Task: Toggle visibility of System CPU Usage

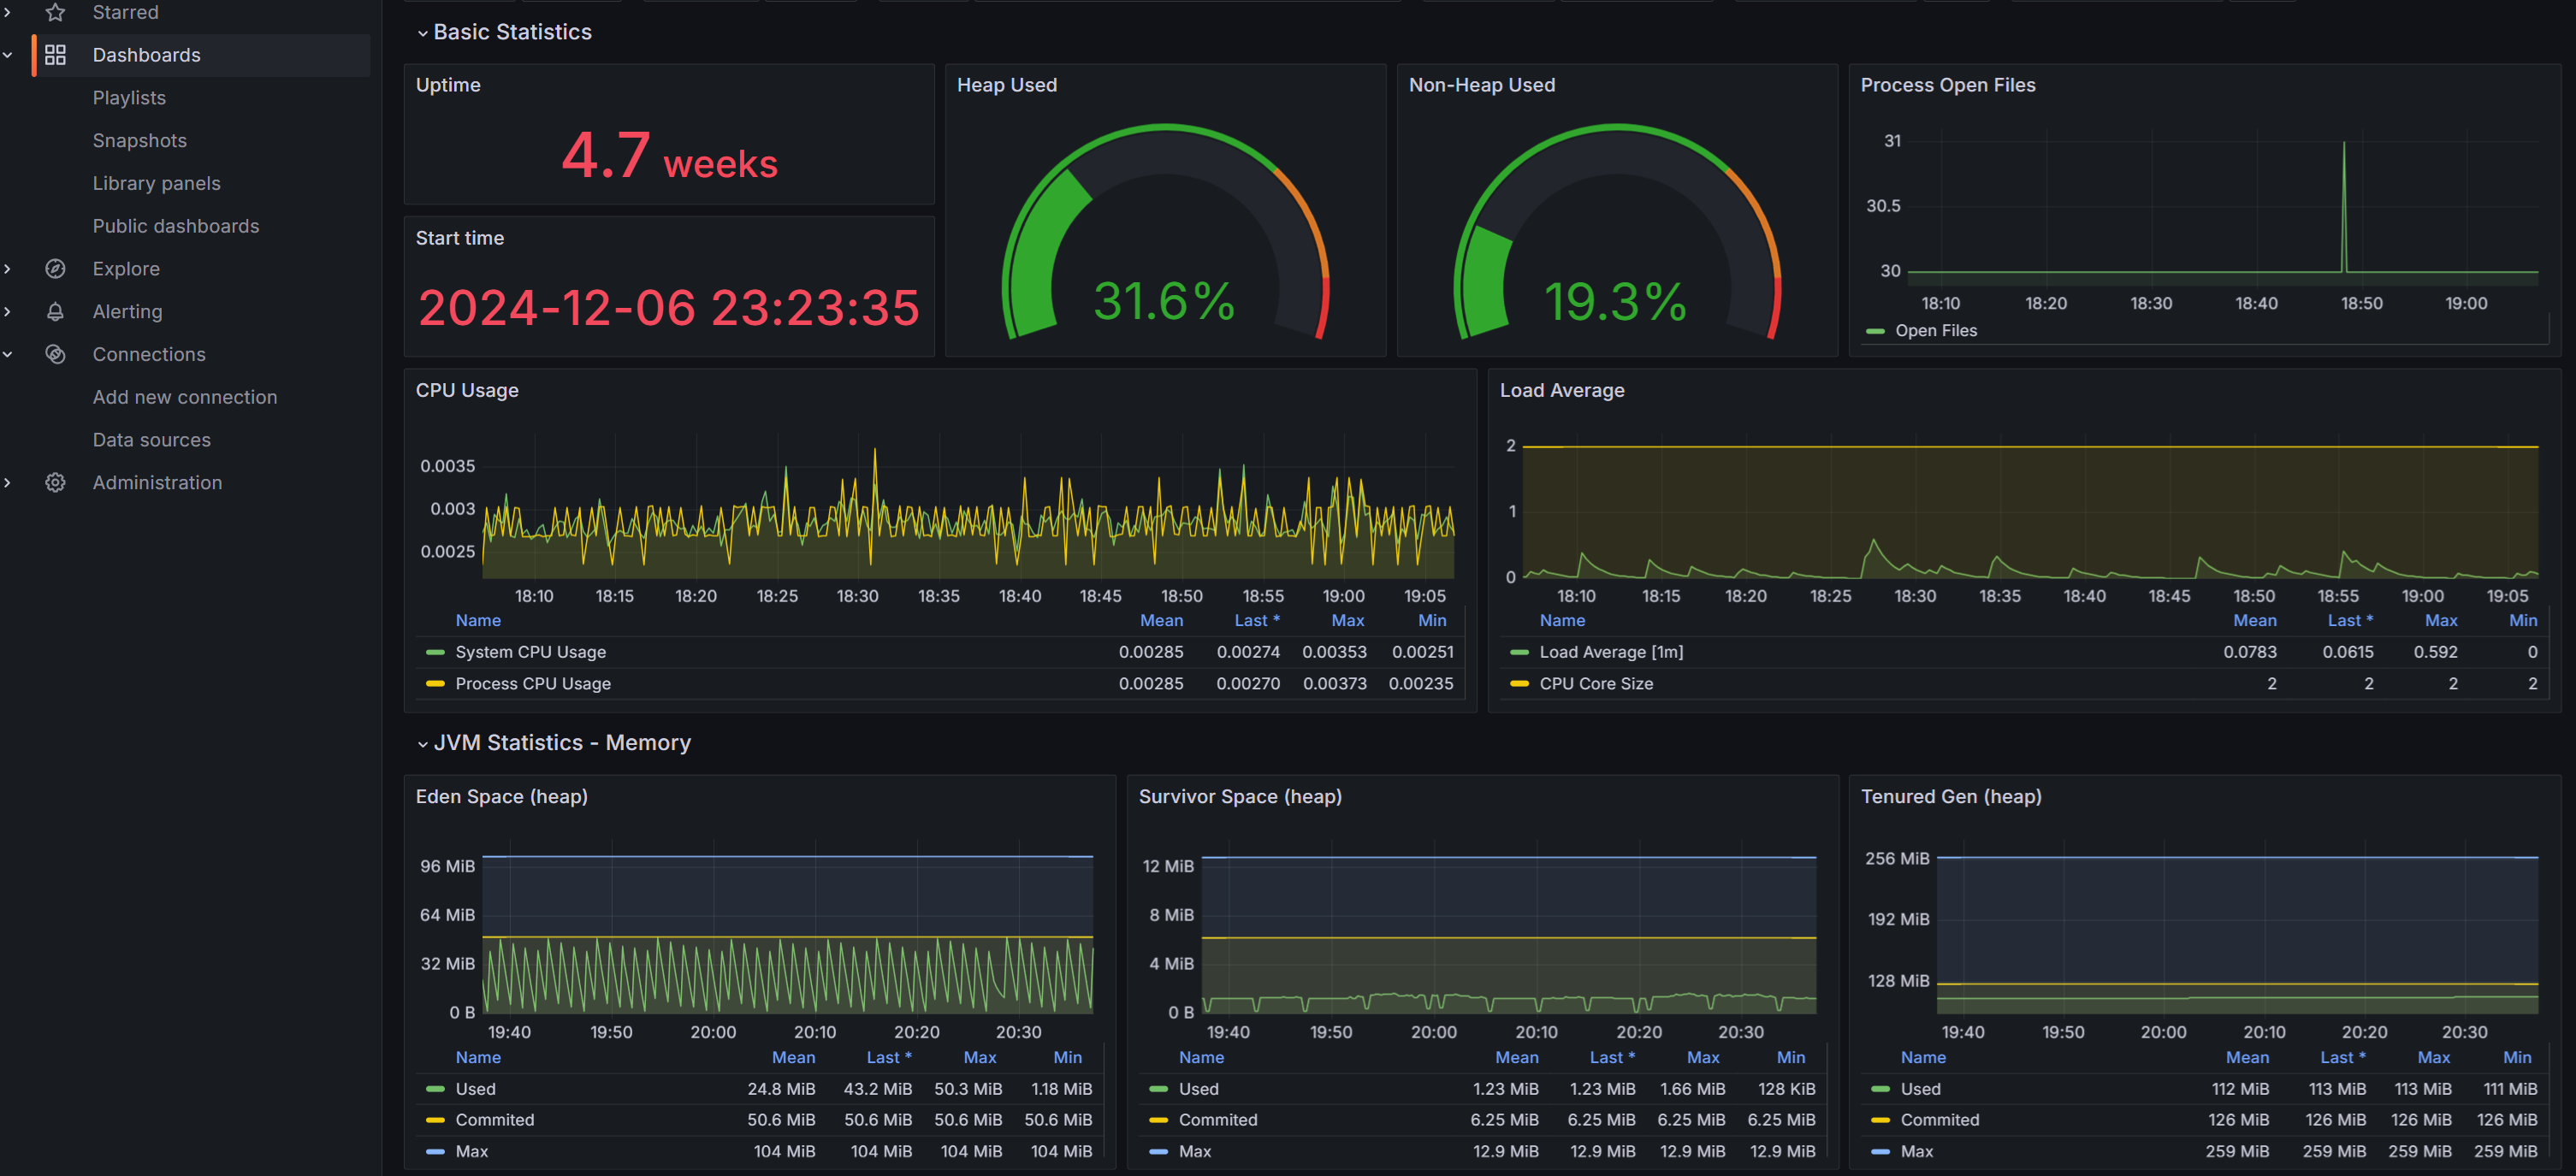Action: tap(529, 650)
